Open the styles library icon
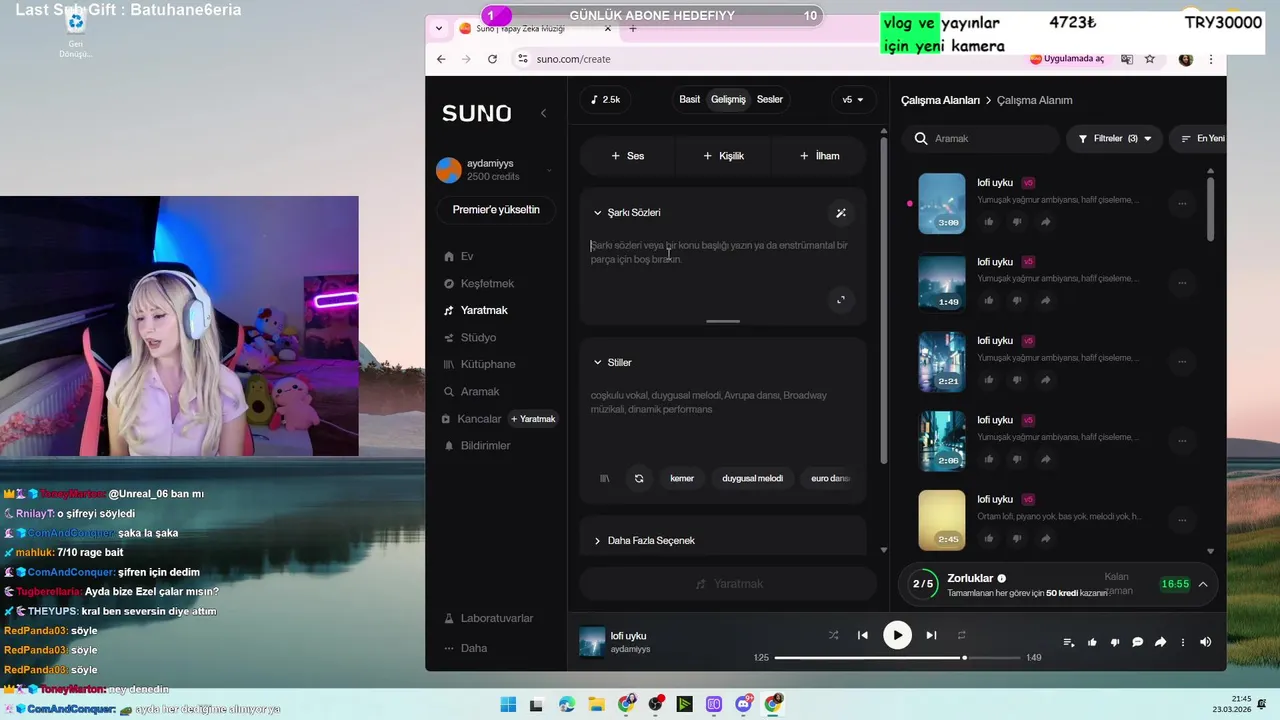This screenshot has width=1280, height=720. pyautogui.click(x=604, y=478)
